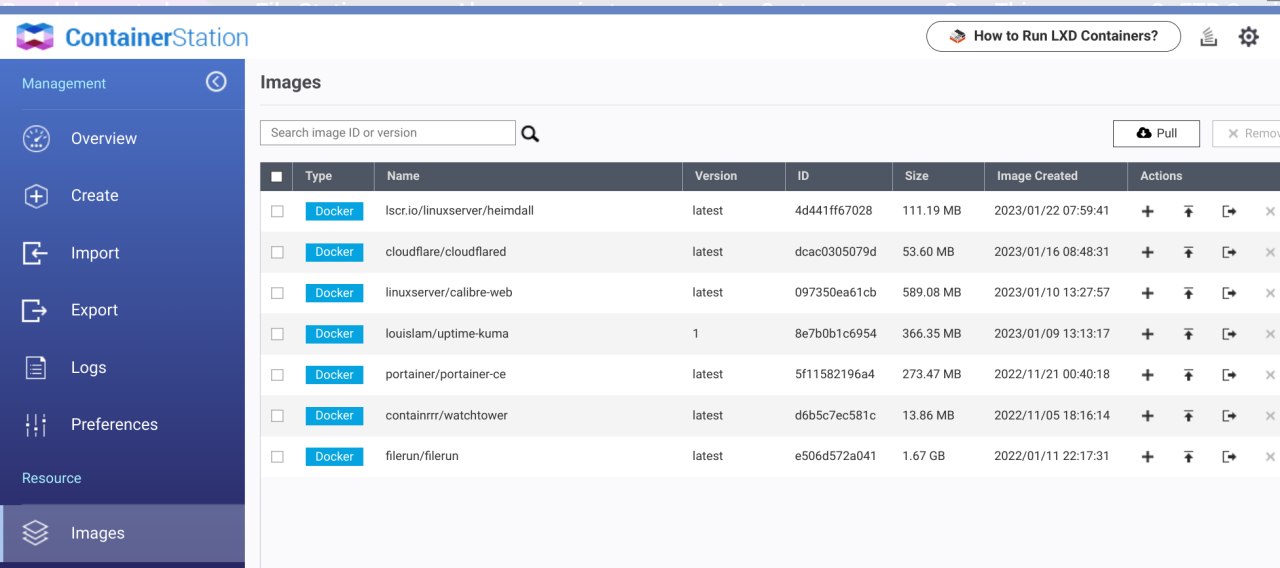Remove the uptime-kuma image with X icon
The width and height of the screenshot is (1280, 568).
(x=1270, y=334)
